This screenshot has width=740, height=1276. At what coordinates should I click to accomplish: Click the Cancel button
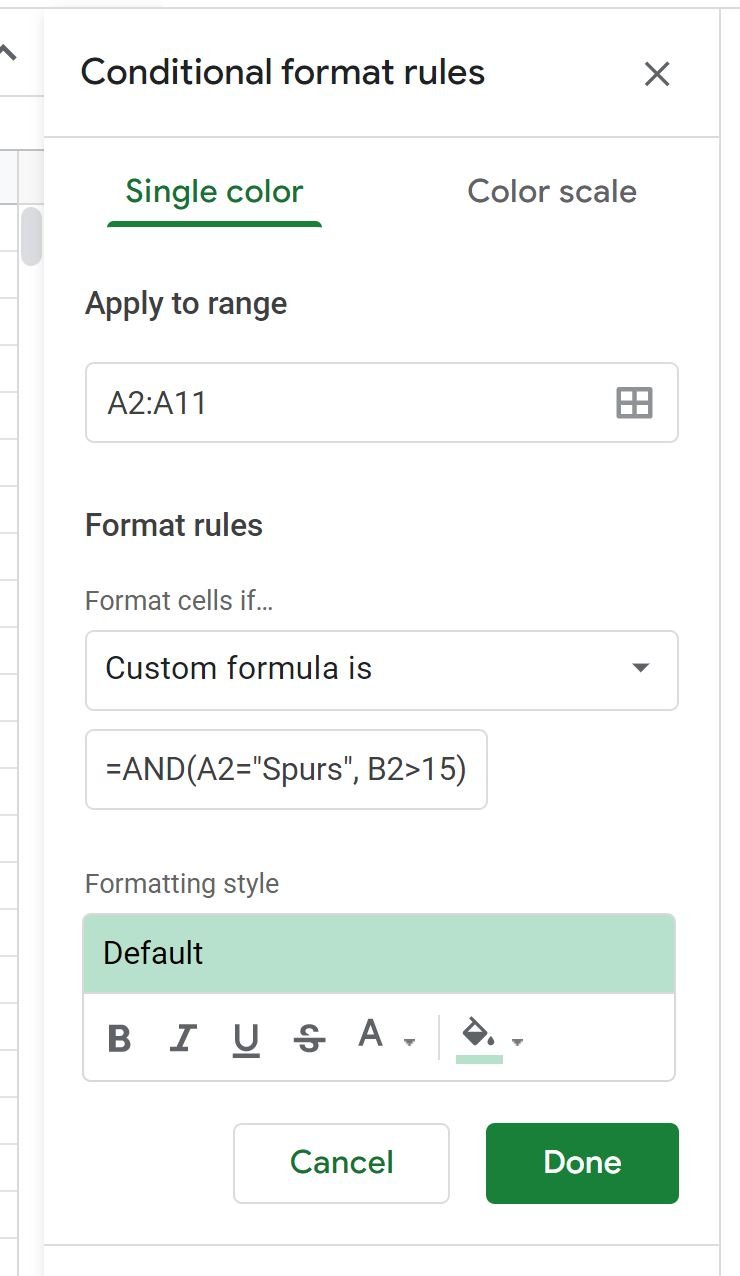pyautogui.click(x=341, y=1163)
